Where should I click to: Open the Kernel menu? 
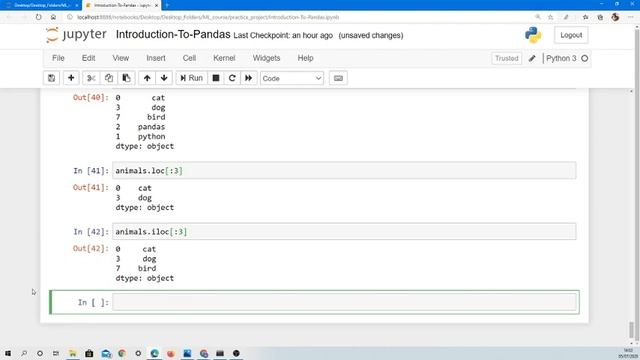point(224,58)
